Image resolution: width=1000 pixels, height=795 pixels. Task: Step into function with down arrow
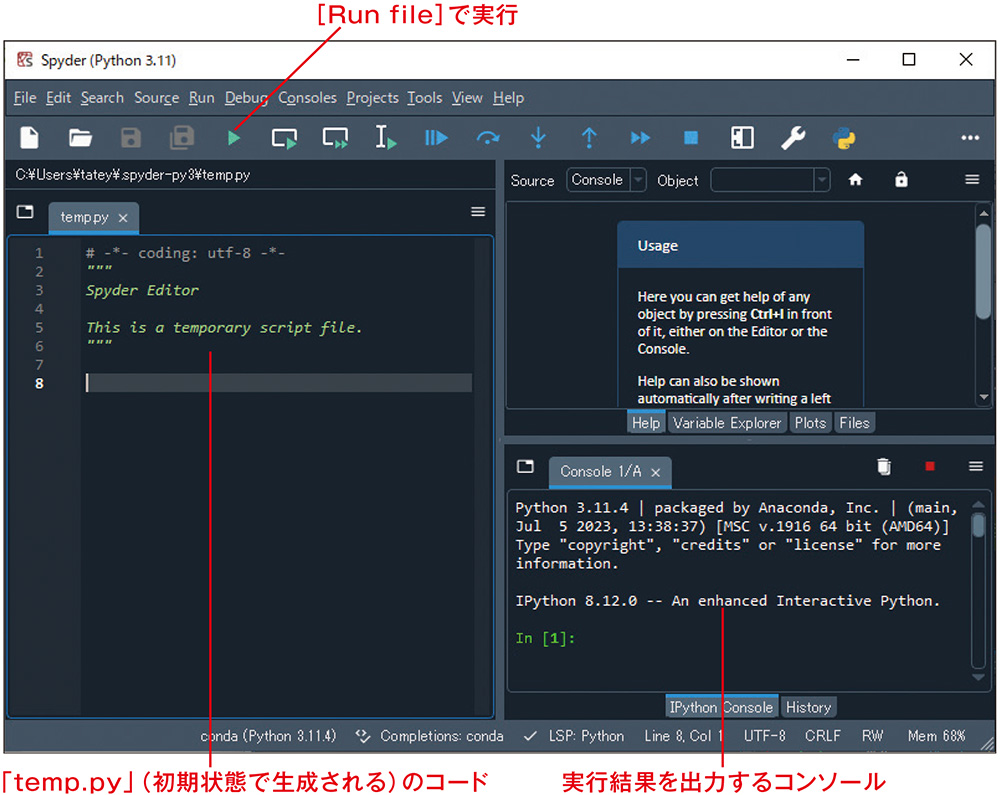[538, 138]
